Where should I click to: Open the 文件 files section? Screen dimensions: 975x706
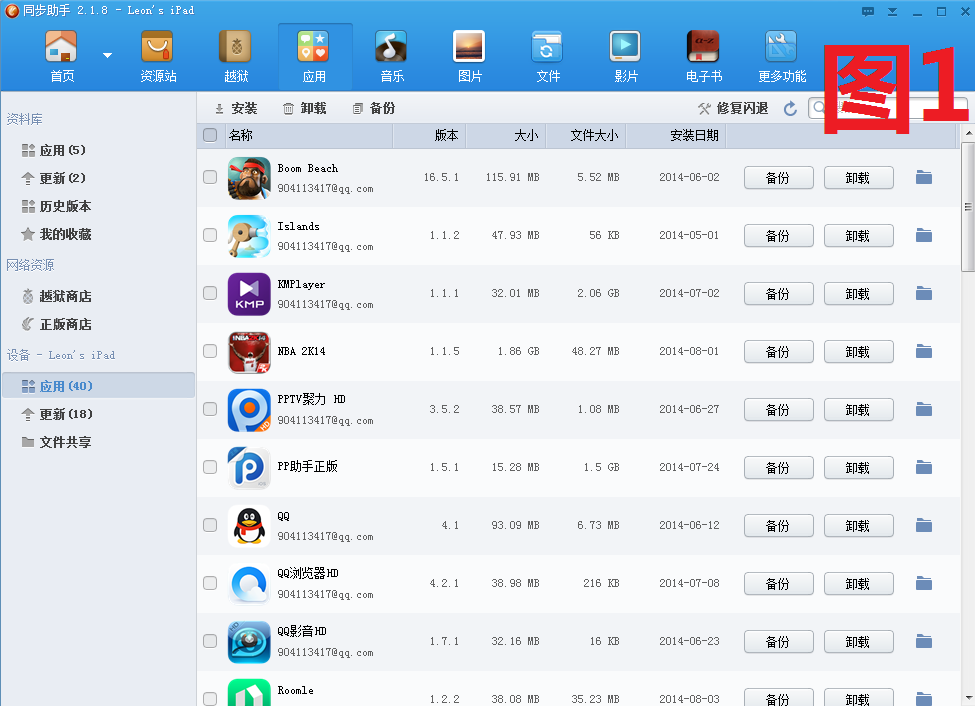pos(548,56)
